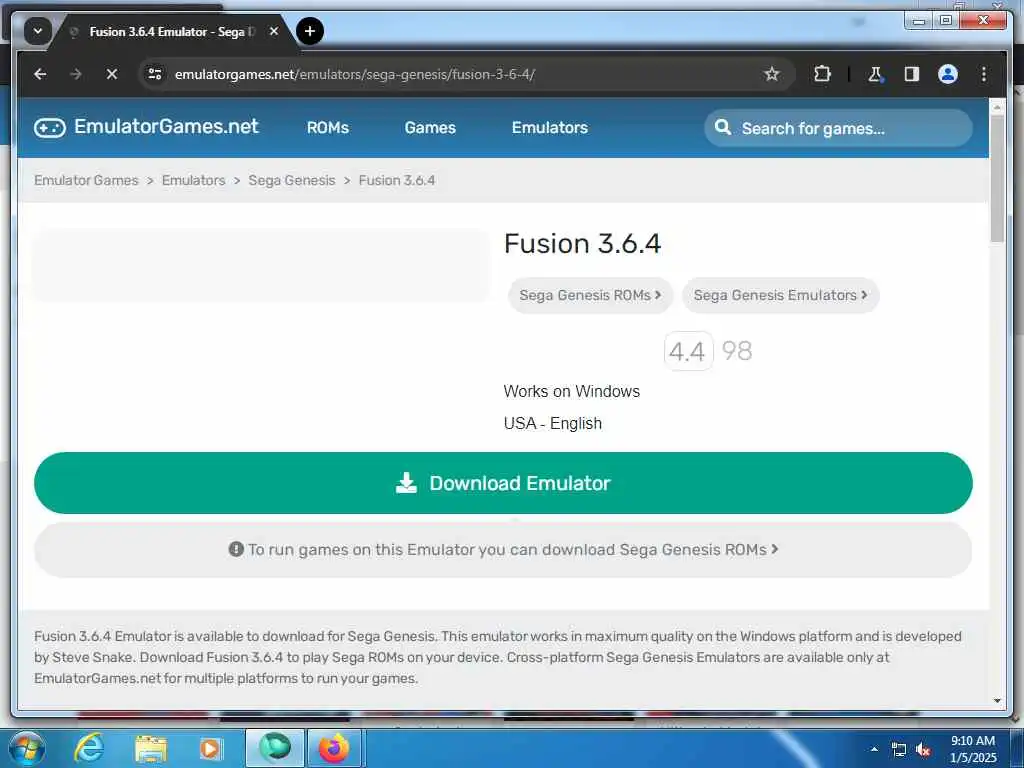Click the muted volume tray icon
The width and height of the screenshot is (1024, 768).
pyautogui.click(x=923, y=749)
